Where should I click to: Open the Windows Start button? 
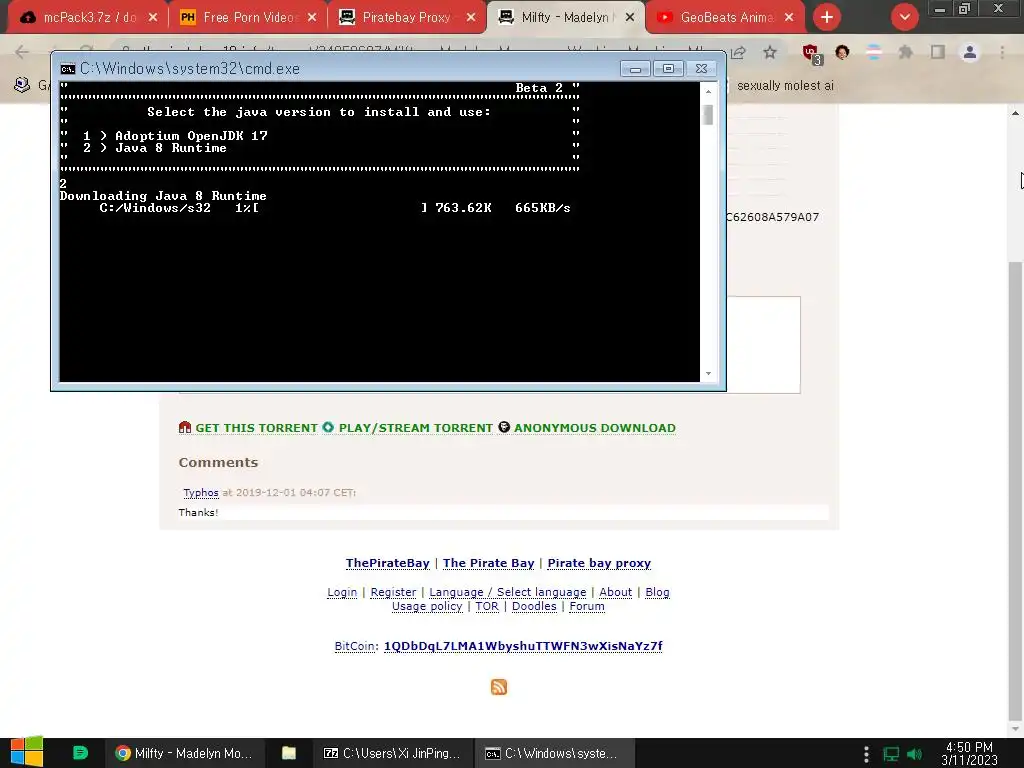point(26,752)
